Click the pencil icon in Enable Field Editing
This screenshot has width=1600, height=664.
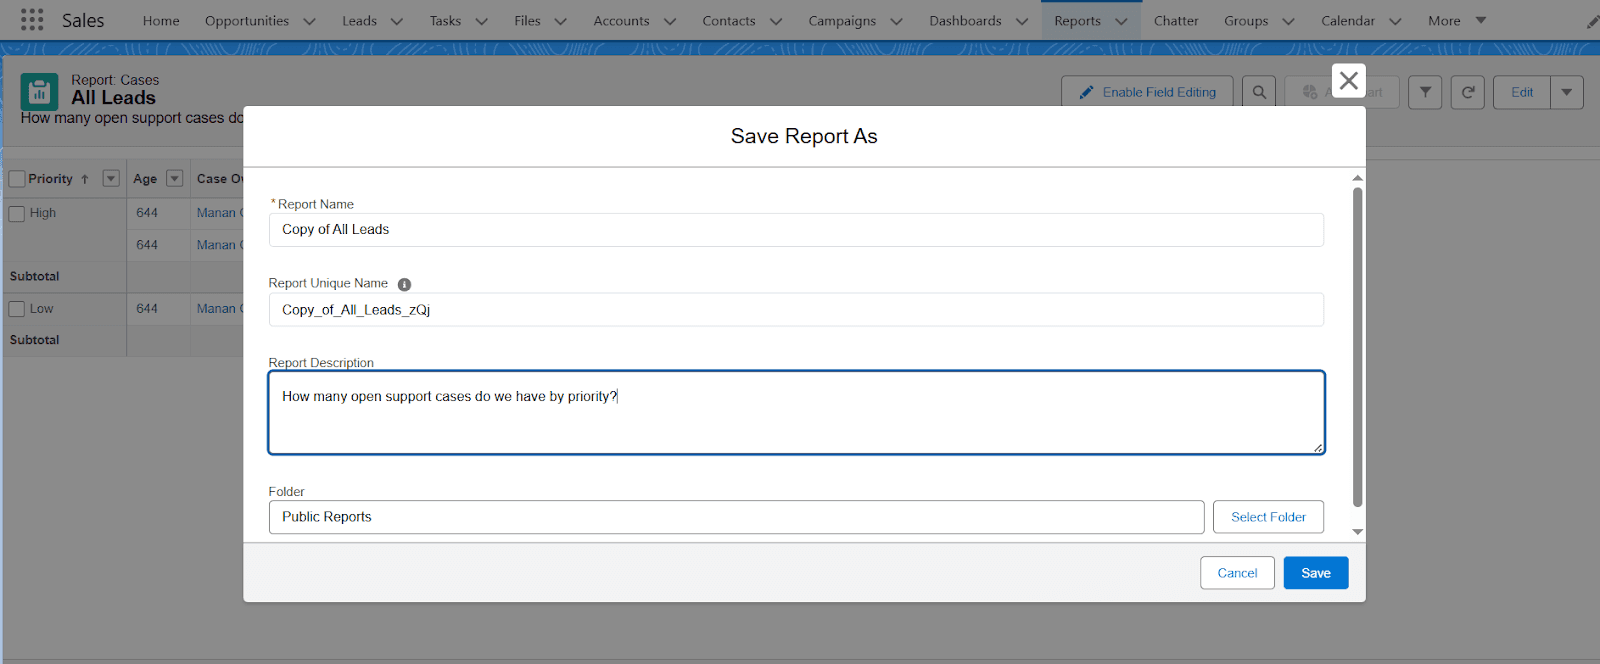pos(1086,92)
